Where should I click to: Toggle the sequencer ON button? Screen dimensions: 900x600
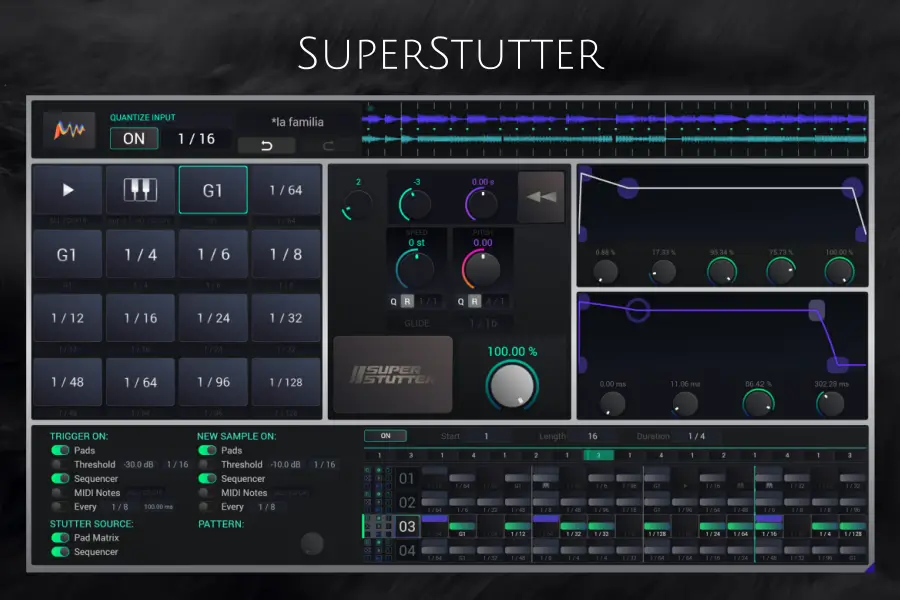click(x=386, y=436)
